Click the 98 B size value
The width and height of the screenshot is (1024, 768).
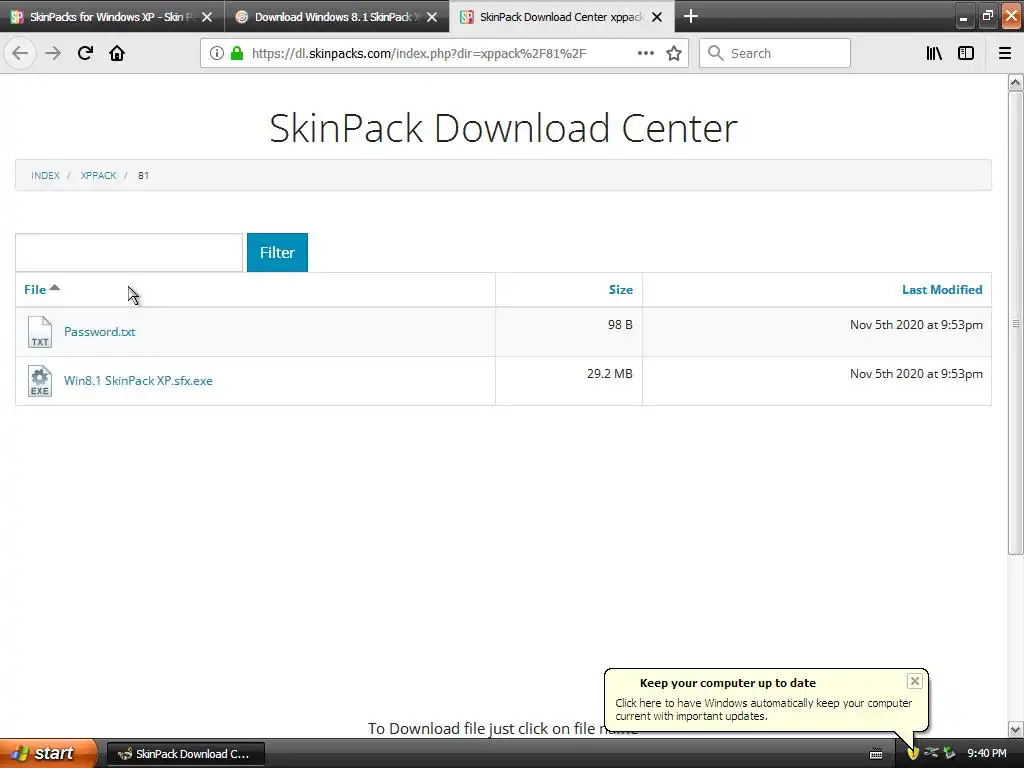click(x=620, y=325)
